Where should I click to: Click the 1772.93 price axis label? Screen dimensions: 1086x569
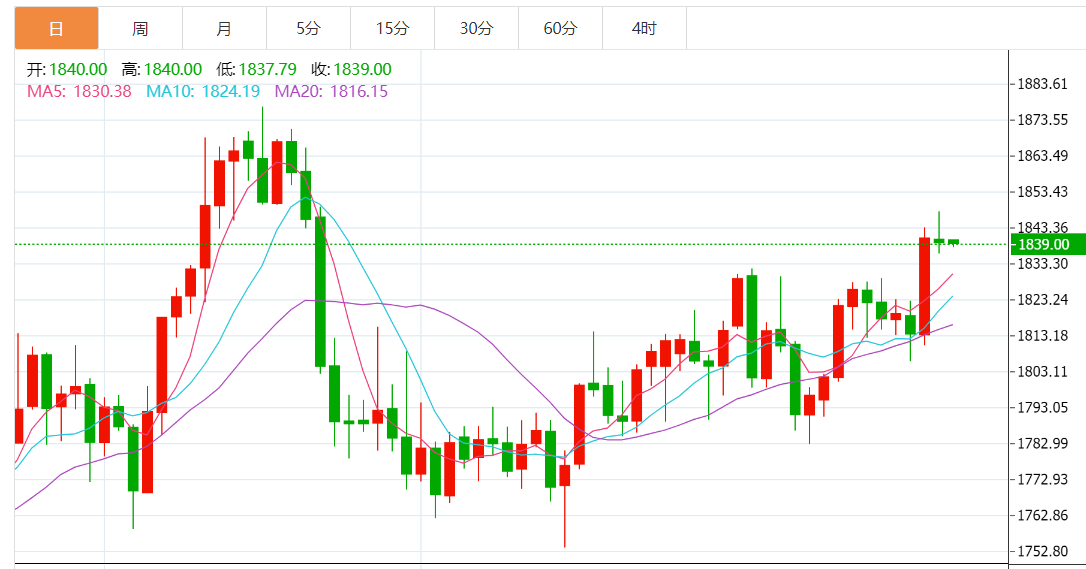1042,479
